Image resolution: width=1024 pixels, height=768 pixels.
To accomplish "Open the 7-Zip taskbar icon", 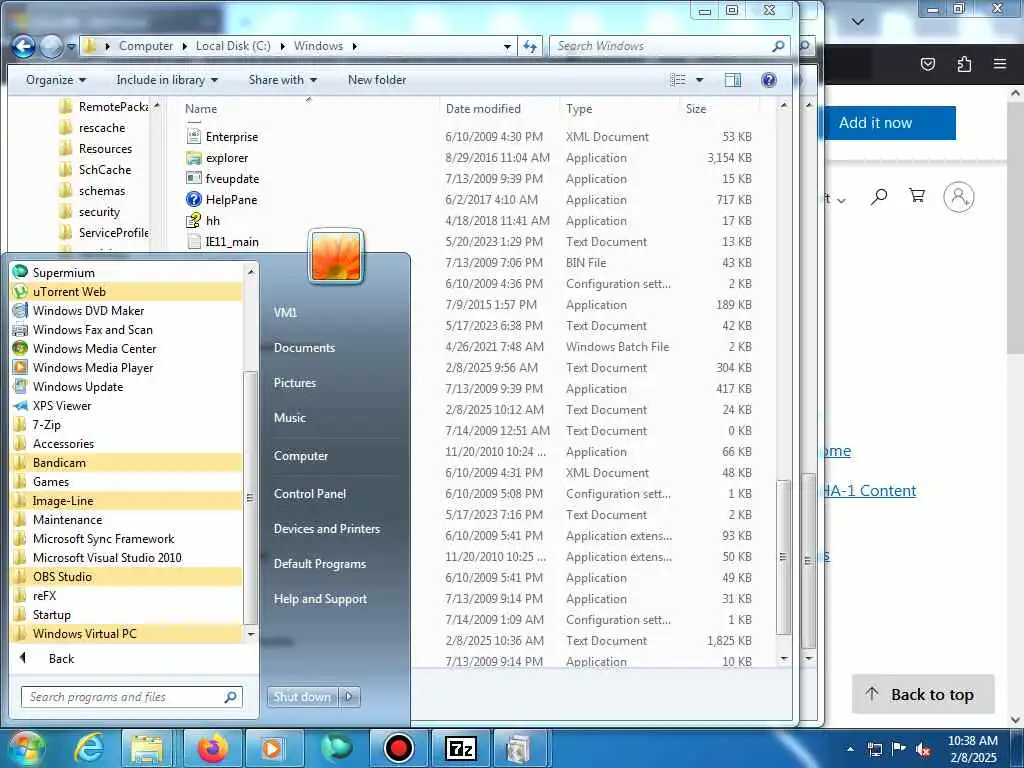I will tap(460, 748).
